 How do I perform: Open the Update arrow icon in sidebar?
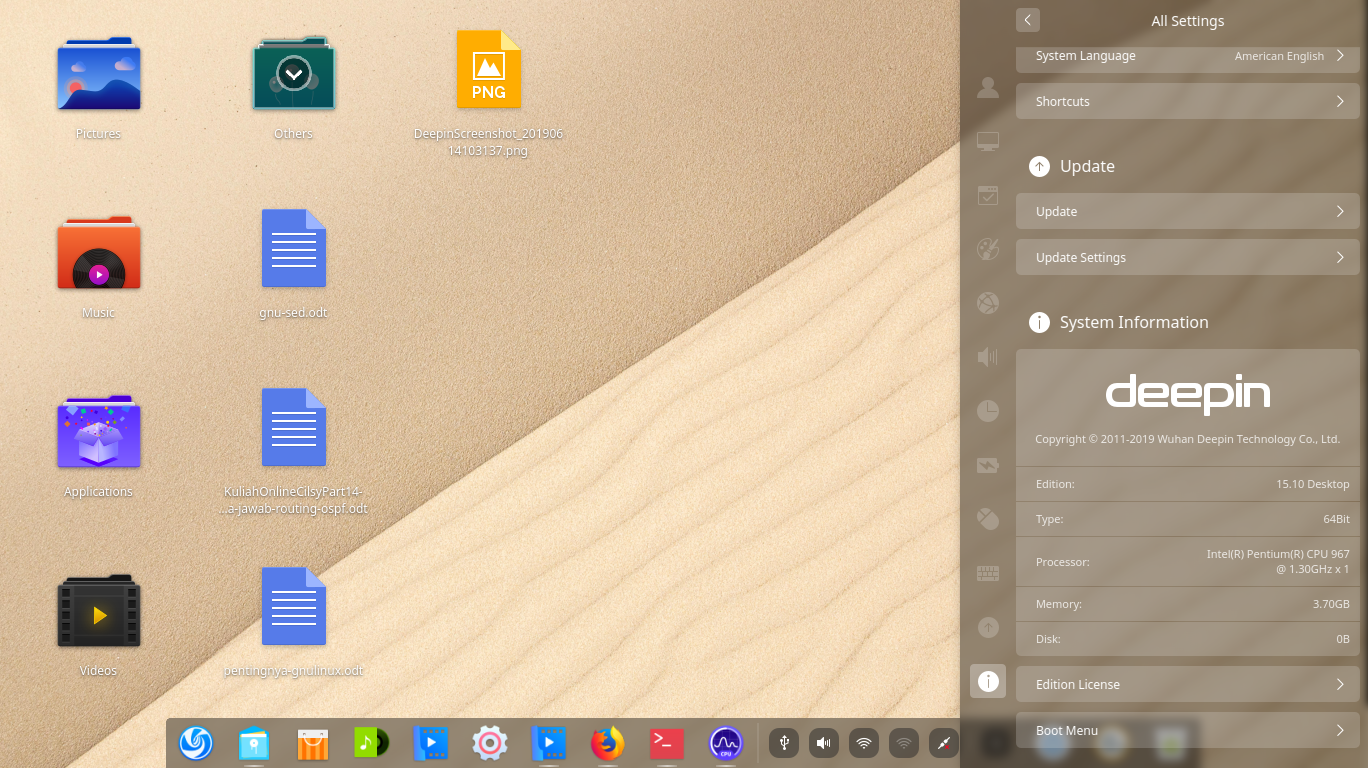[x=988, y=627]
